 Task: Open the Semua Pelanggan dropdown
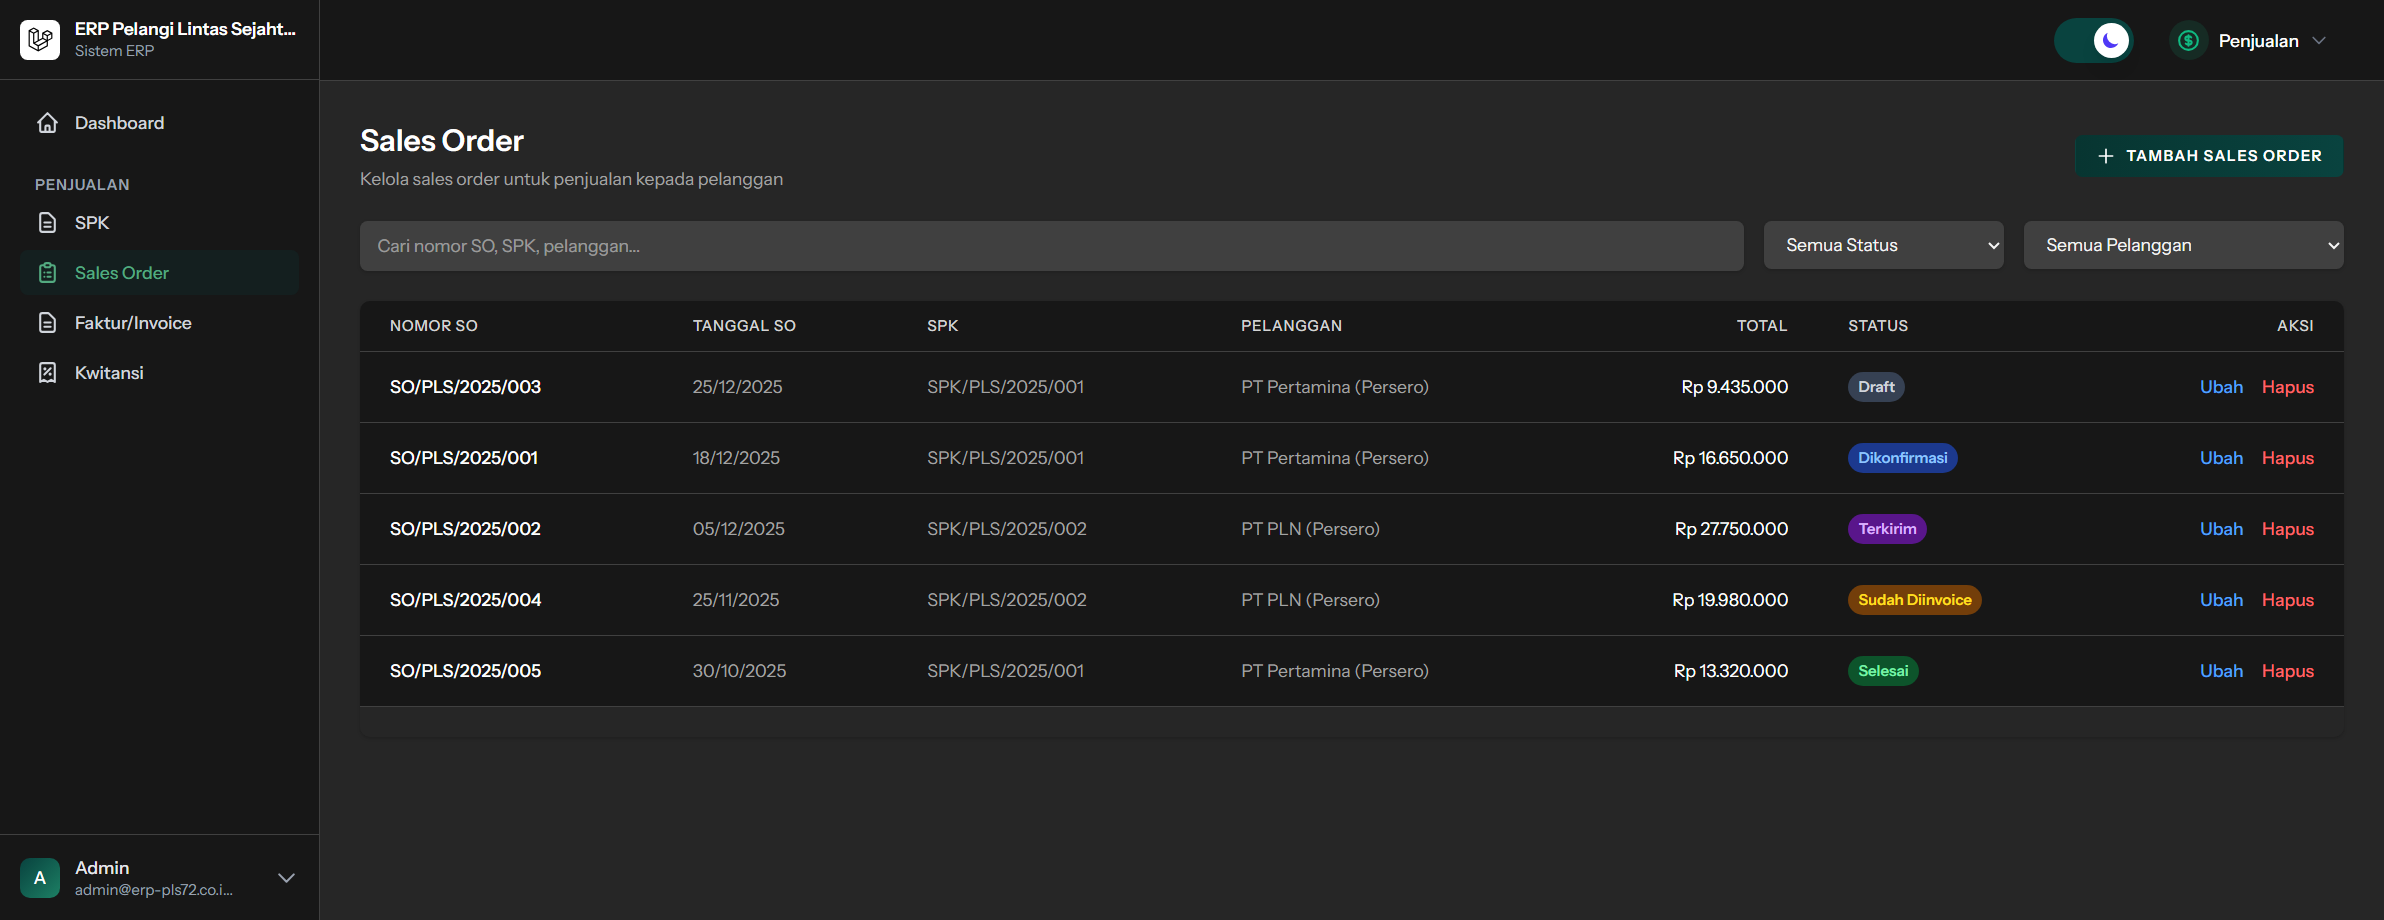pos(2183,245)
